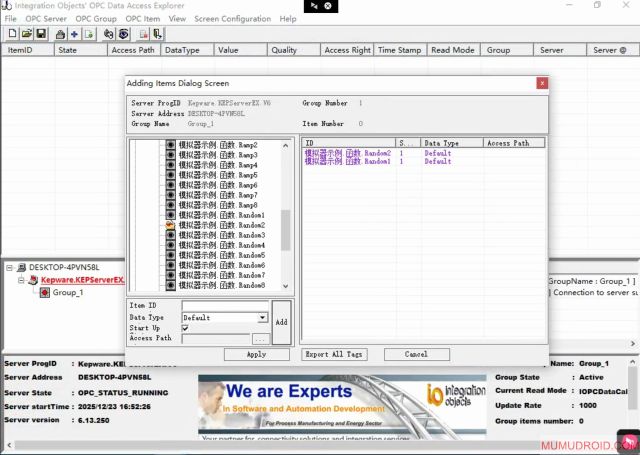640x455 pixels.
Task: Toggle the Start Up checkbox
Action: click(x=185, y=327)
